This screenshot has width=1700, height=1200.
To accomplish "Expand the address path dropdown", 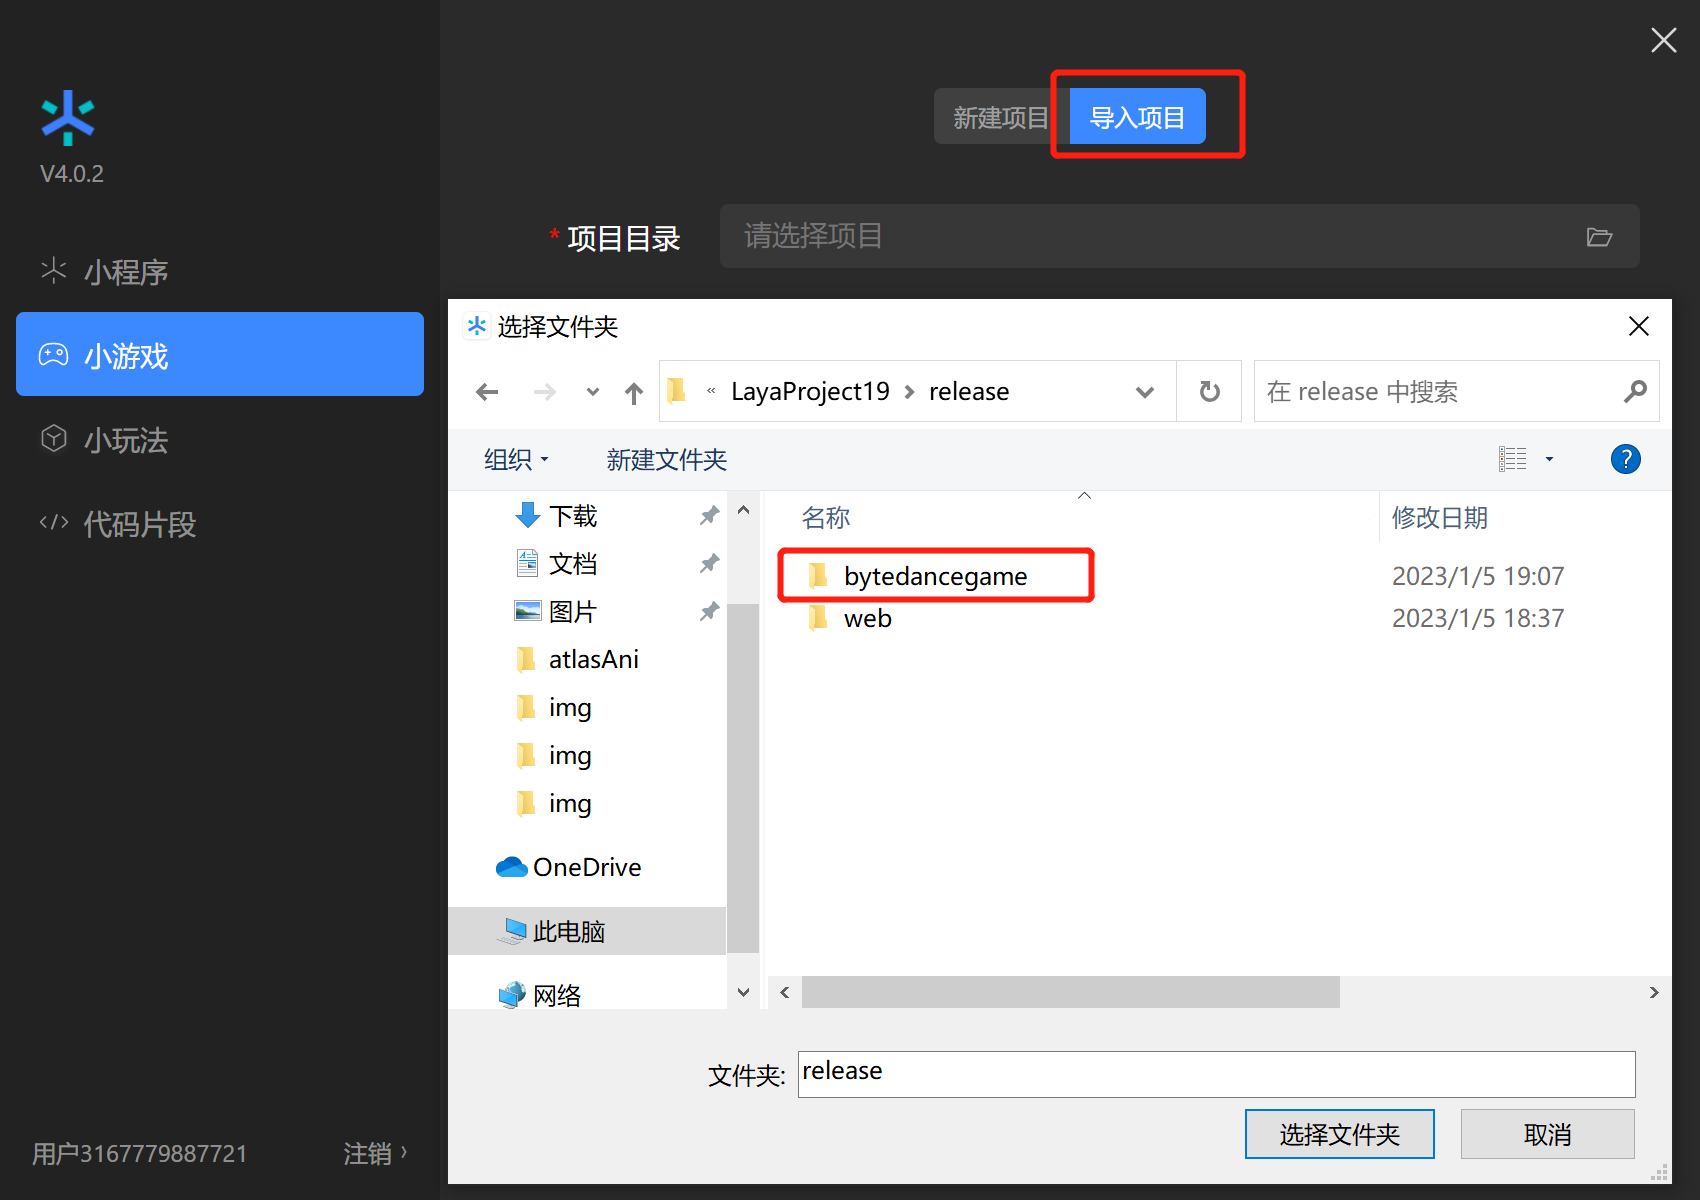I will point(1145,392).
